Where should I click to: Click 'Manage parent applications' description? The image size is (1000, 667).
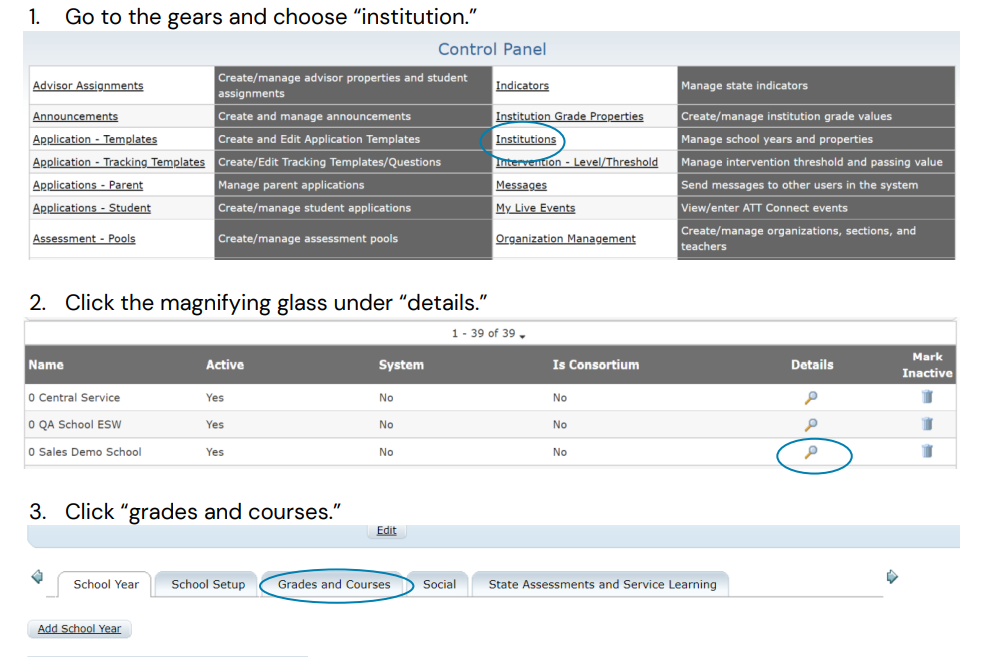[291, 185]
